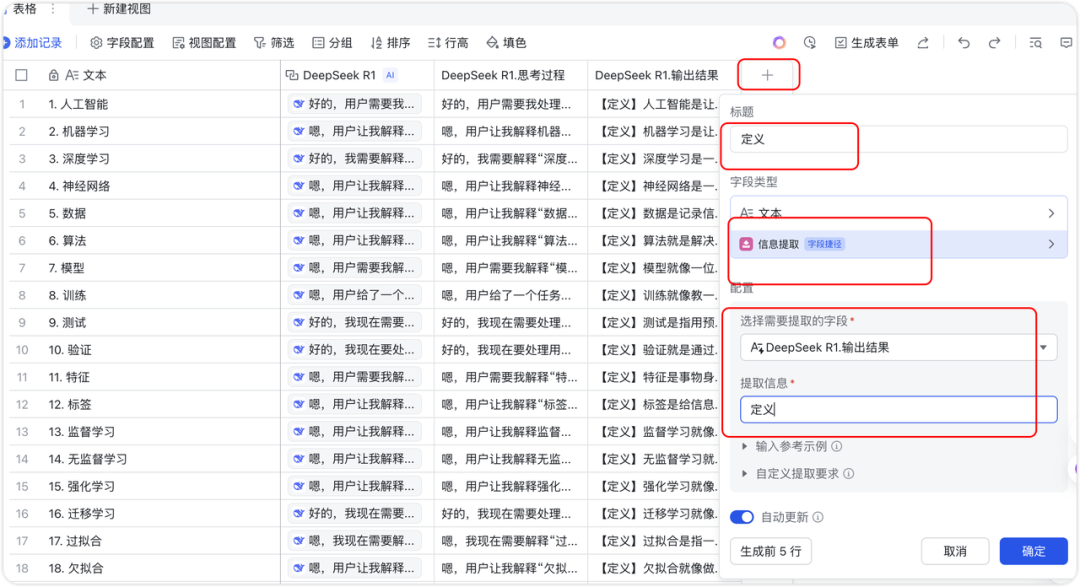Open the more options dots beside 表格
Image resolution: width=1080 pixels, height=587 pixels.
53,9
